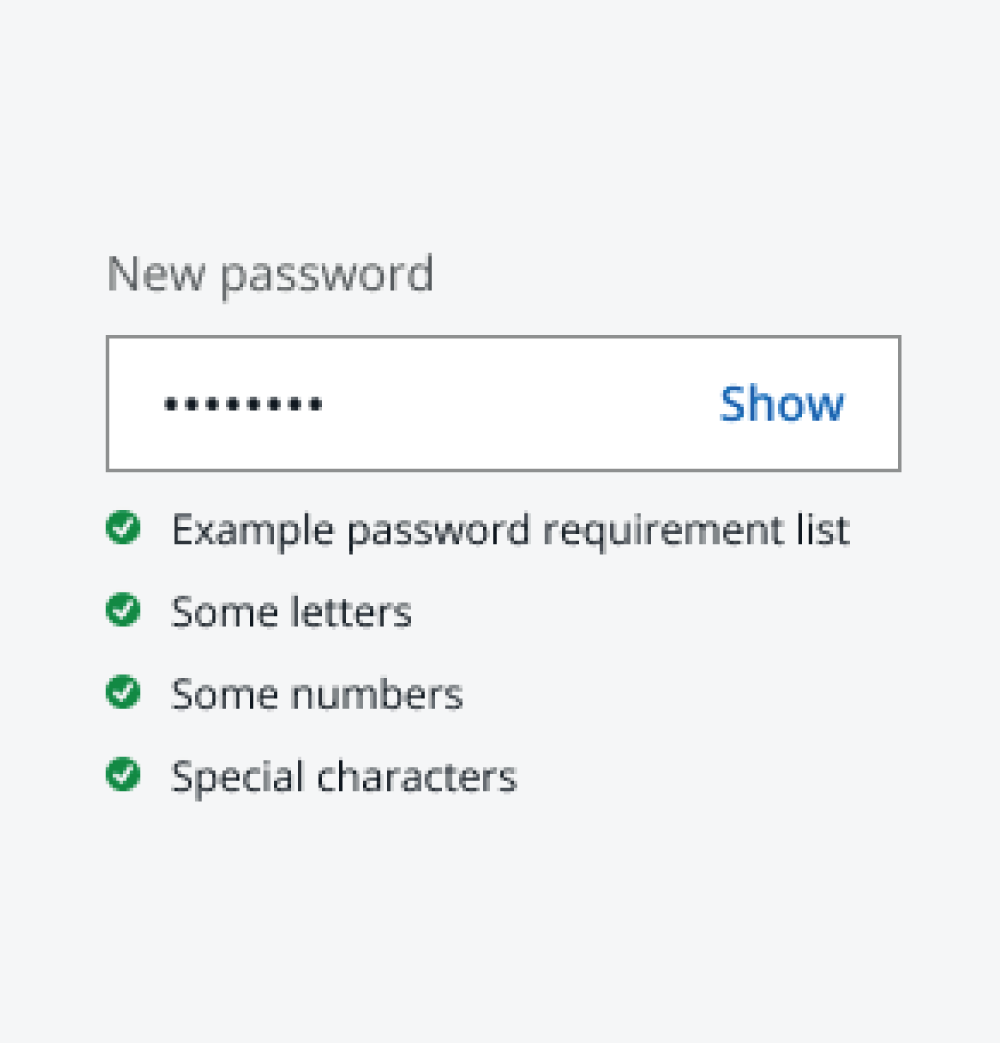The width and height of the screenshot is (1000, 1043).
Task: Click the green checkmark beside Special characters
Action: (x=123, y=774)
